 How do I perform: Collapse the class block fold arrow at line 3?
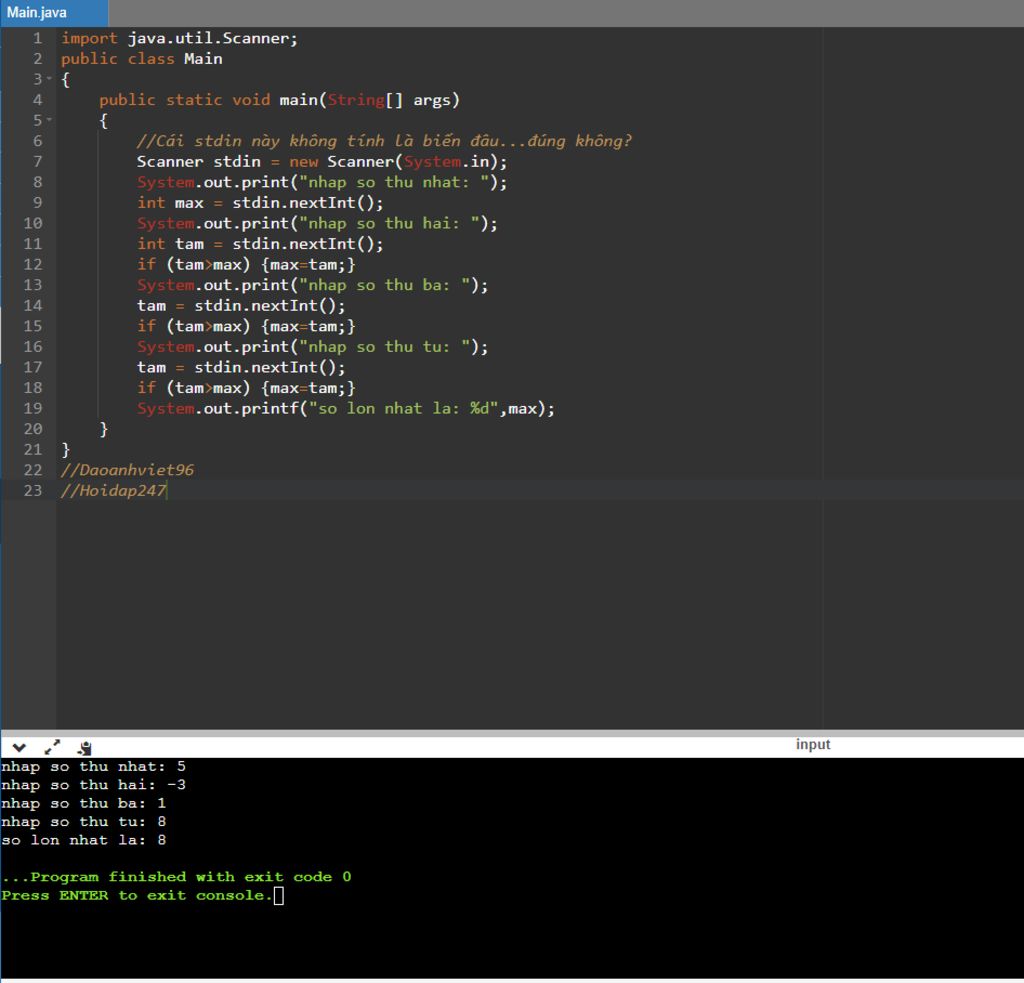coord(49,79)
